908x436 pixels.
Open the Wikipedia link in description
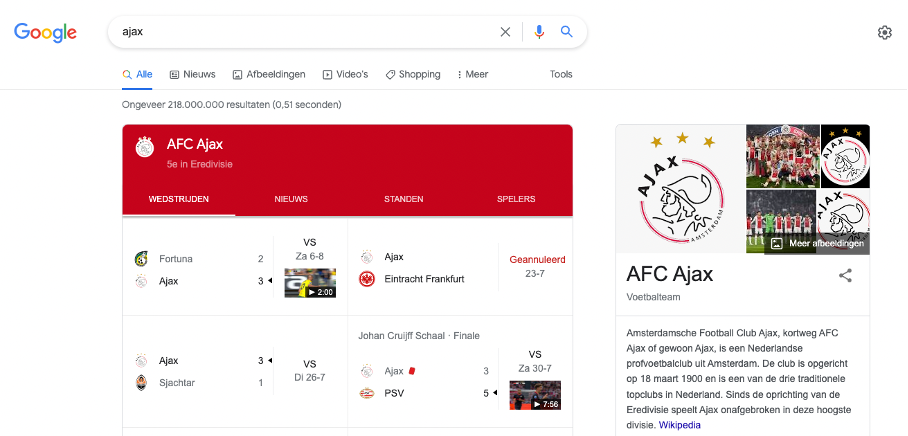pos(679,425)
